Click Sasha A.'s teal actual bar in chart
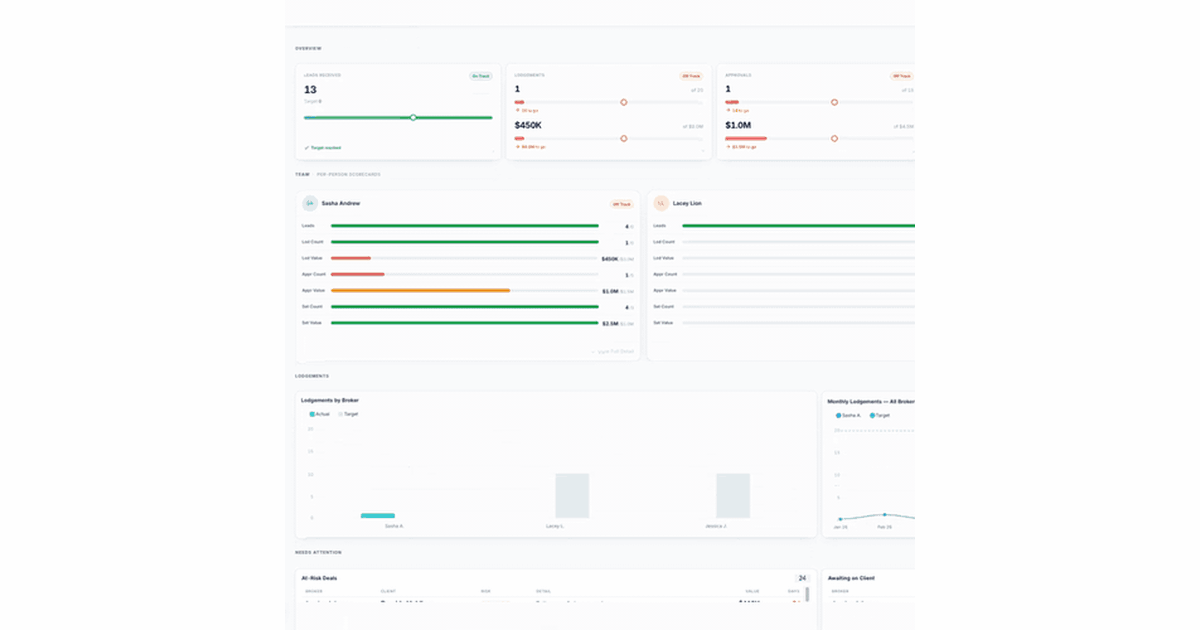 point(378,516)
